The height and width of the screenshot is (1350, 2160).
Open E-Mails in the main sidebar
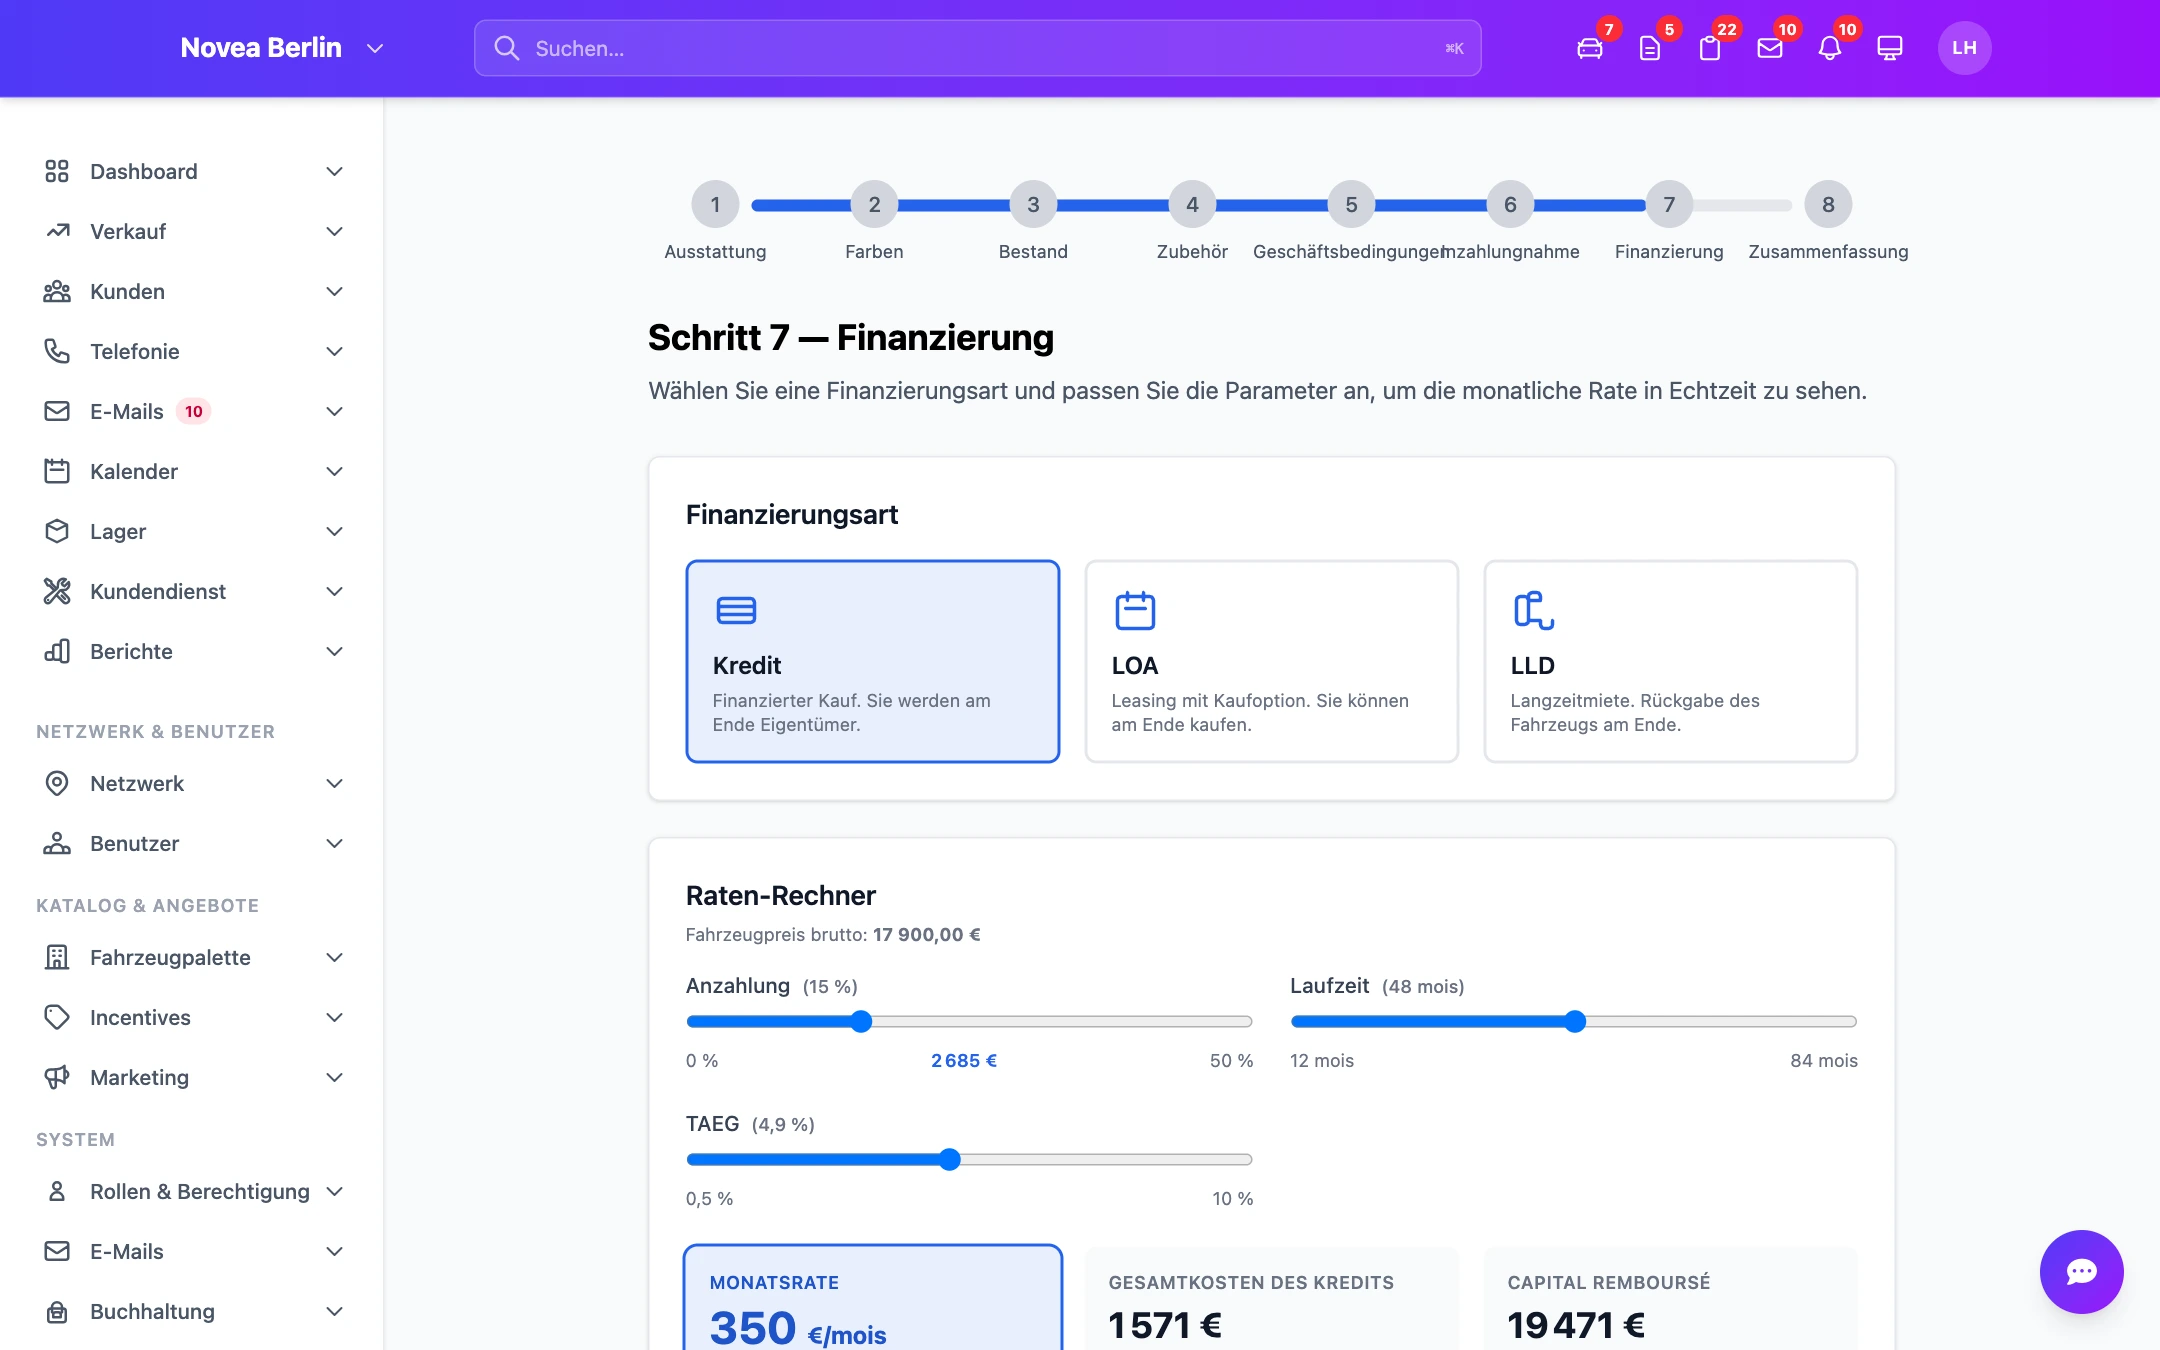click(192, 411)
